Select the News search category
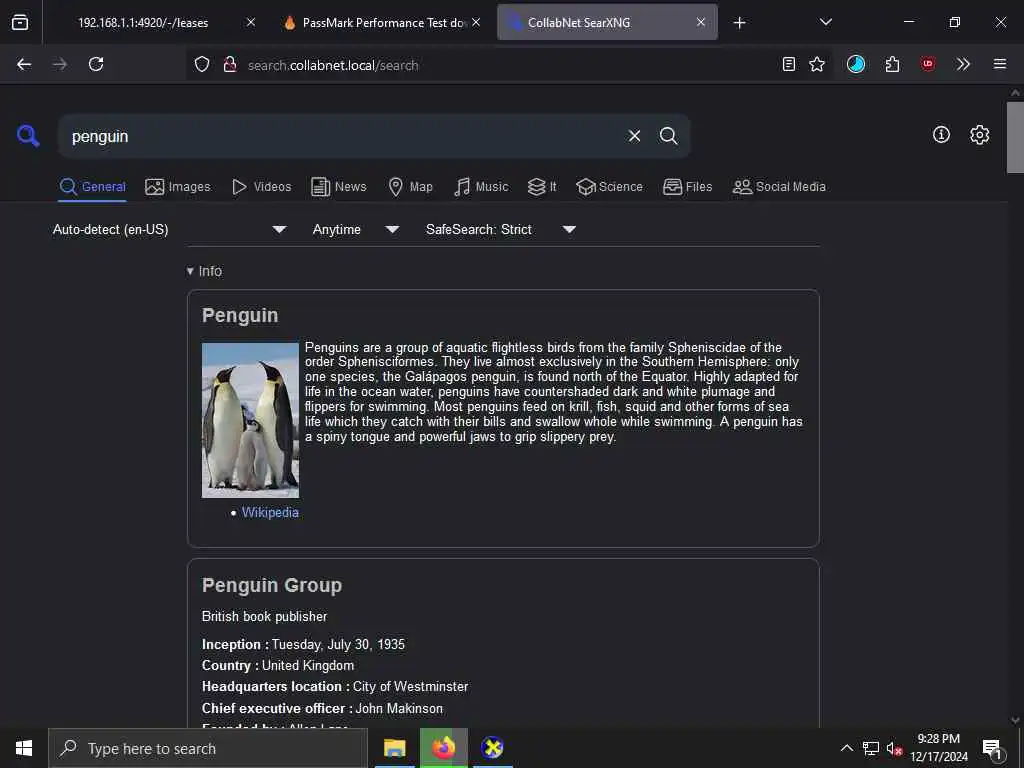Viewport: 1024px width, 768px height. [x=338, y=187]
